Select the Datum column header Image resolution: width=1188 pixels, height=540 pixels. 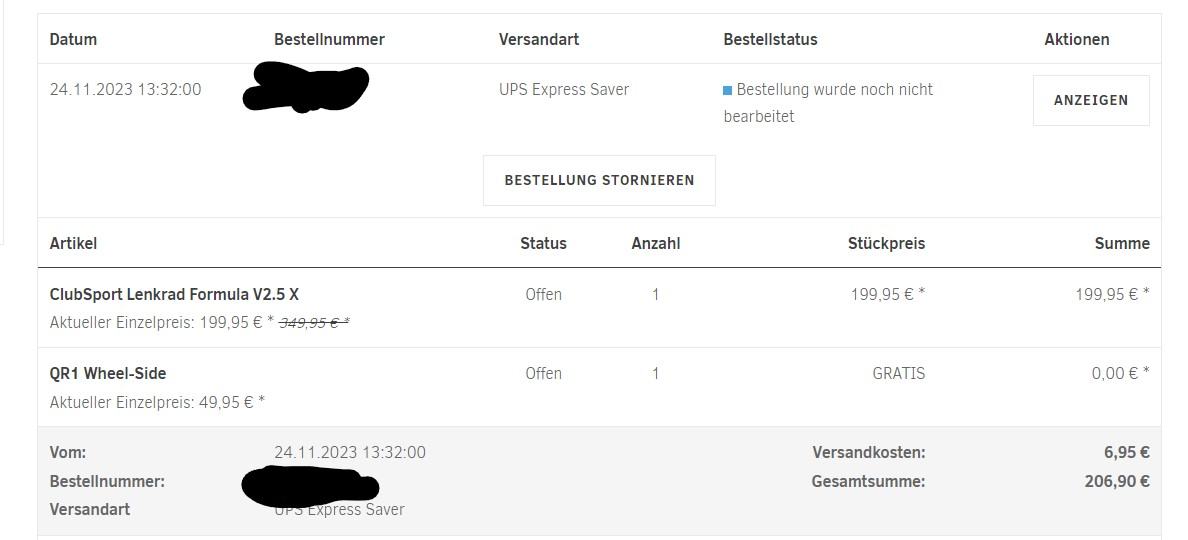(x=73, y=39)
